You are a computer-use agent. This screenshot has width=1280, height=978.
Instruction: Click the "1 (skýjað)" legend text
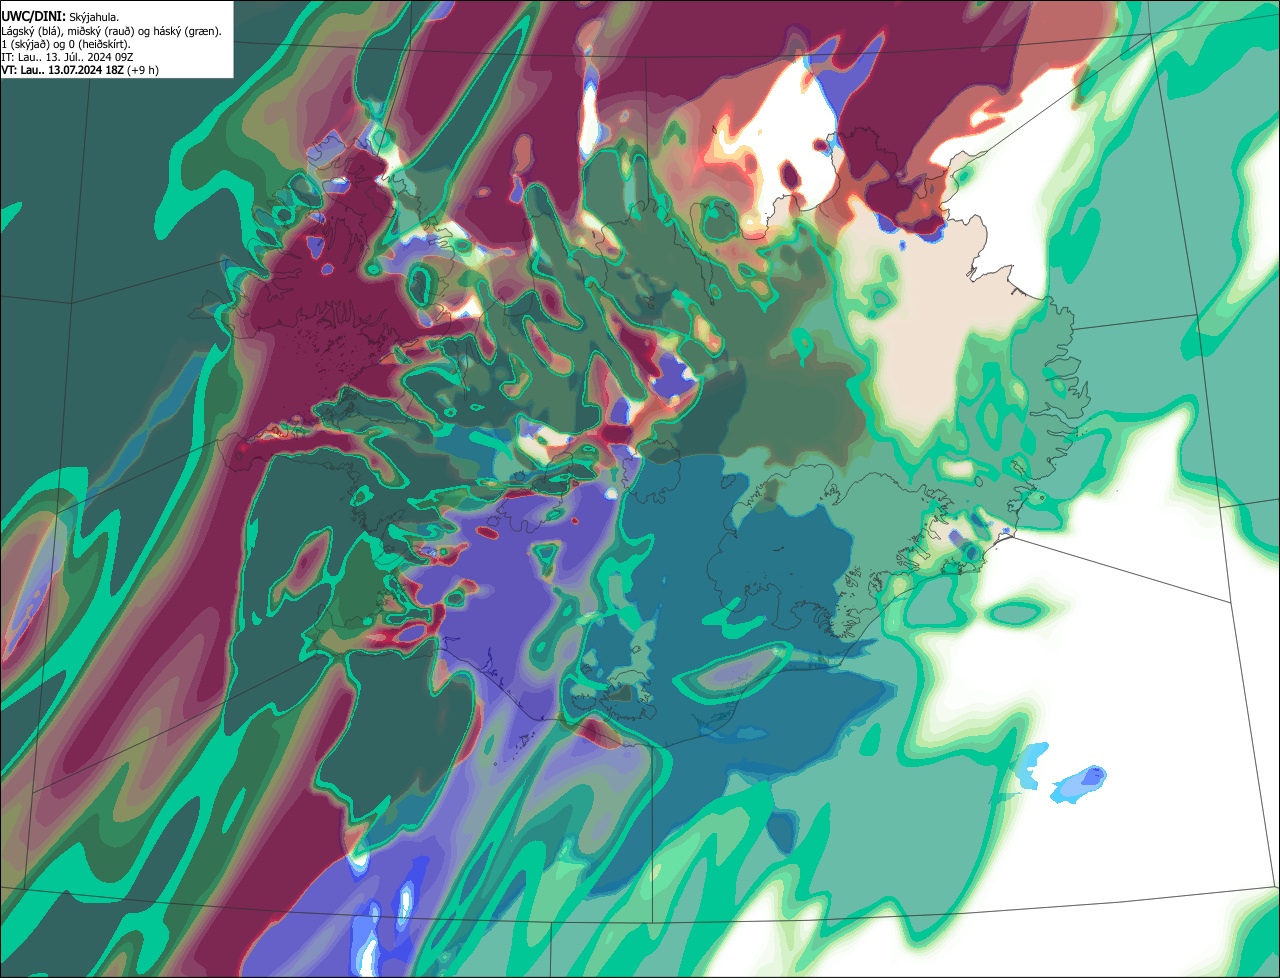coord(25,45)
